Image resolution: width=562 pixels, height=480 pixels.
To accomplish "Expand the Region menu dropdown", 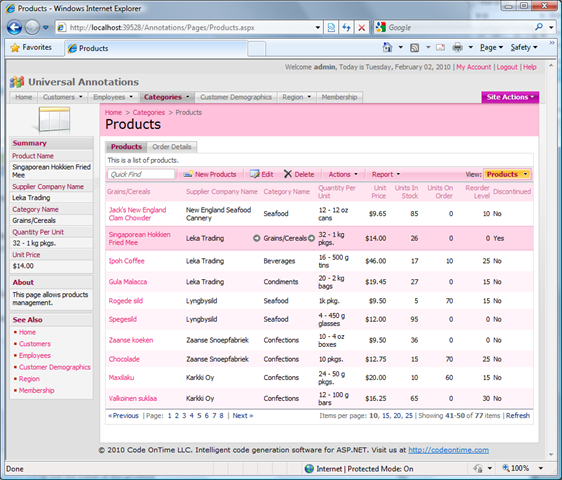I will click(309, 97).
